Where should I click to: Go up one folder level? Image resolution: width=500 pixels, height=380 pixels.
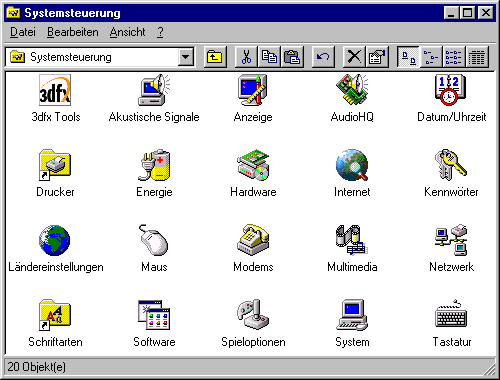[215, 57]
